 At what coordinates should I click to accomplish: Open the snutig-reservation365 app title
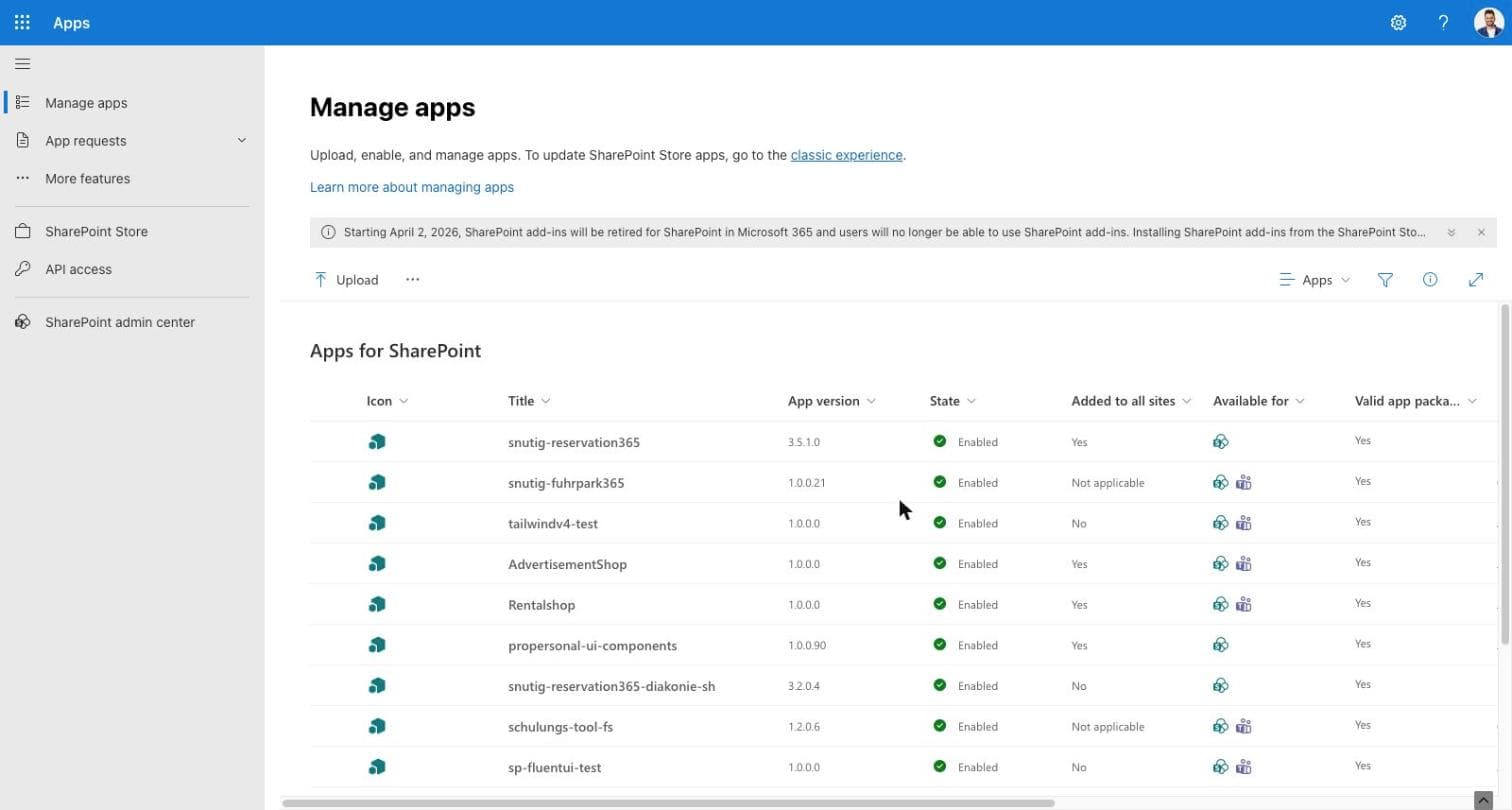[574, 442]
